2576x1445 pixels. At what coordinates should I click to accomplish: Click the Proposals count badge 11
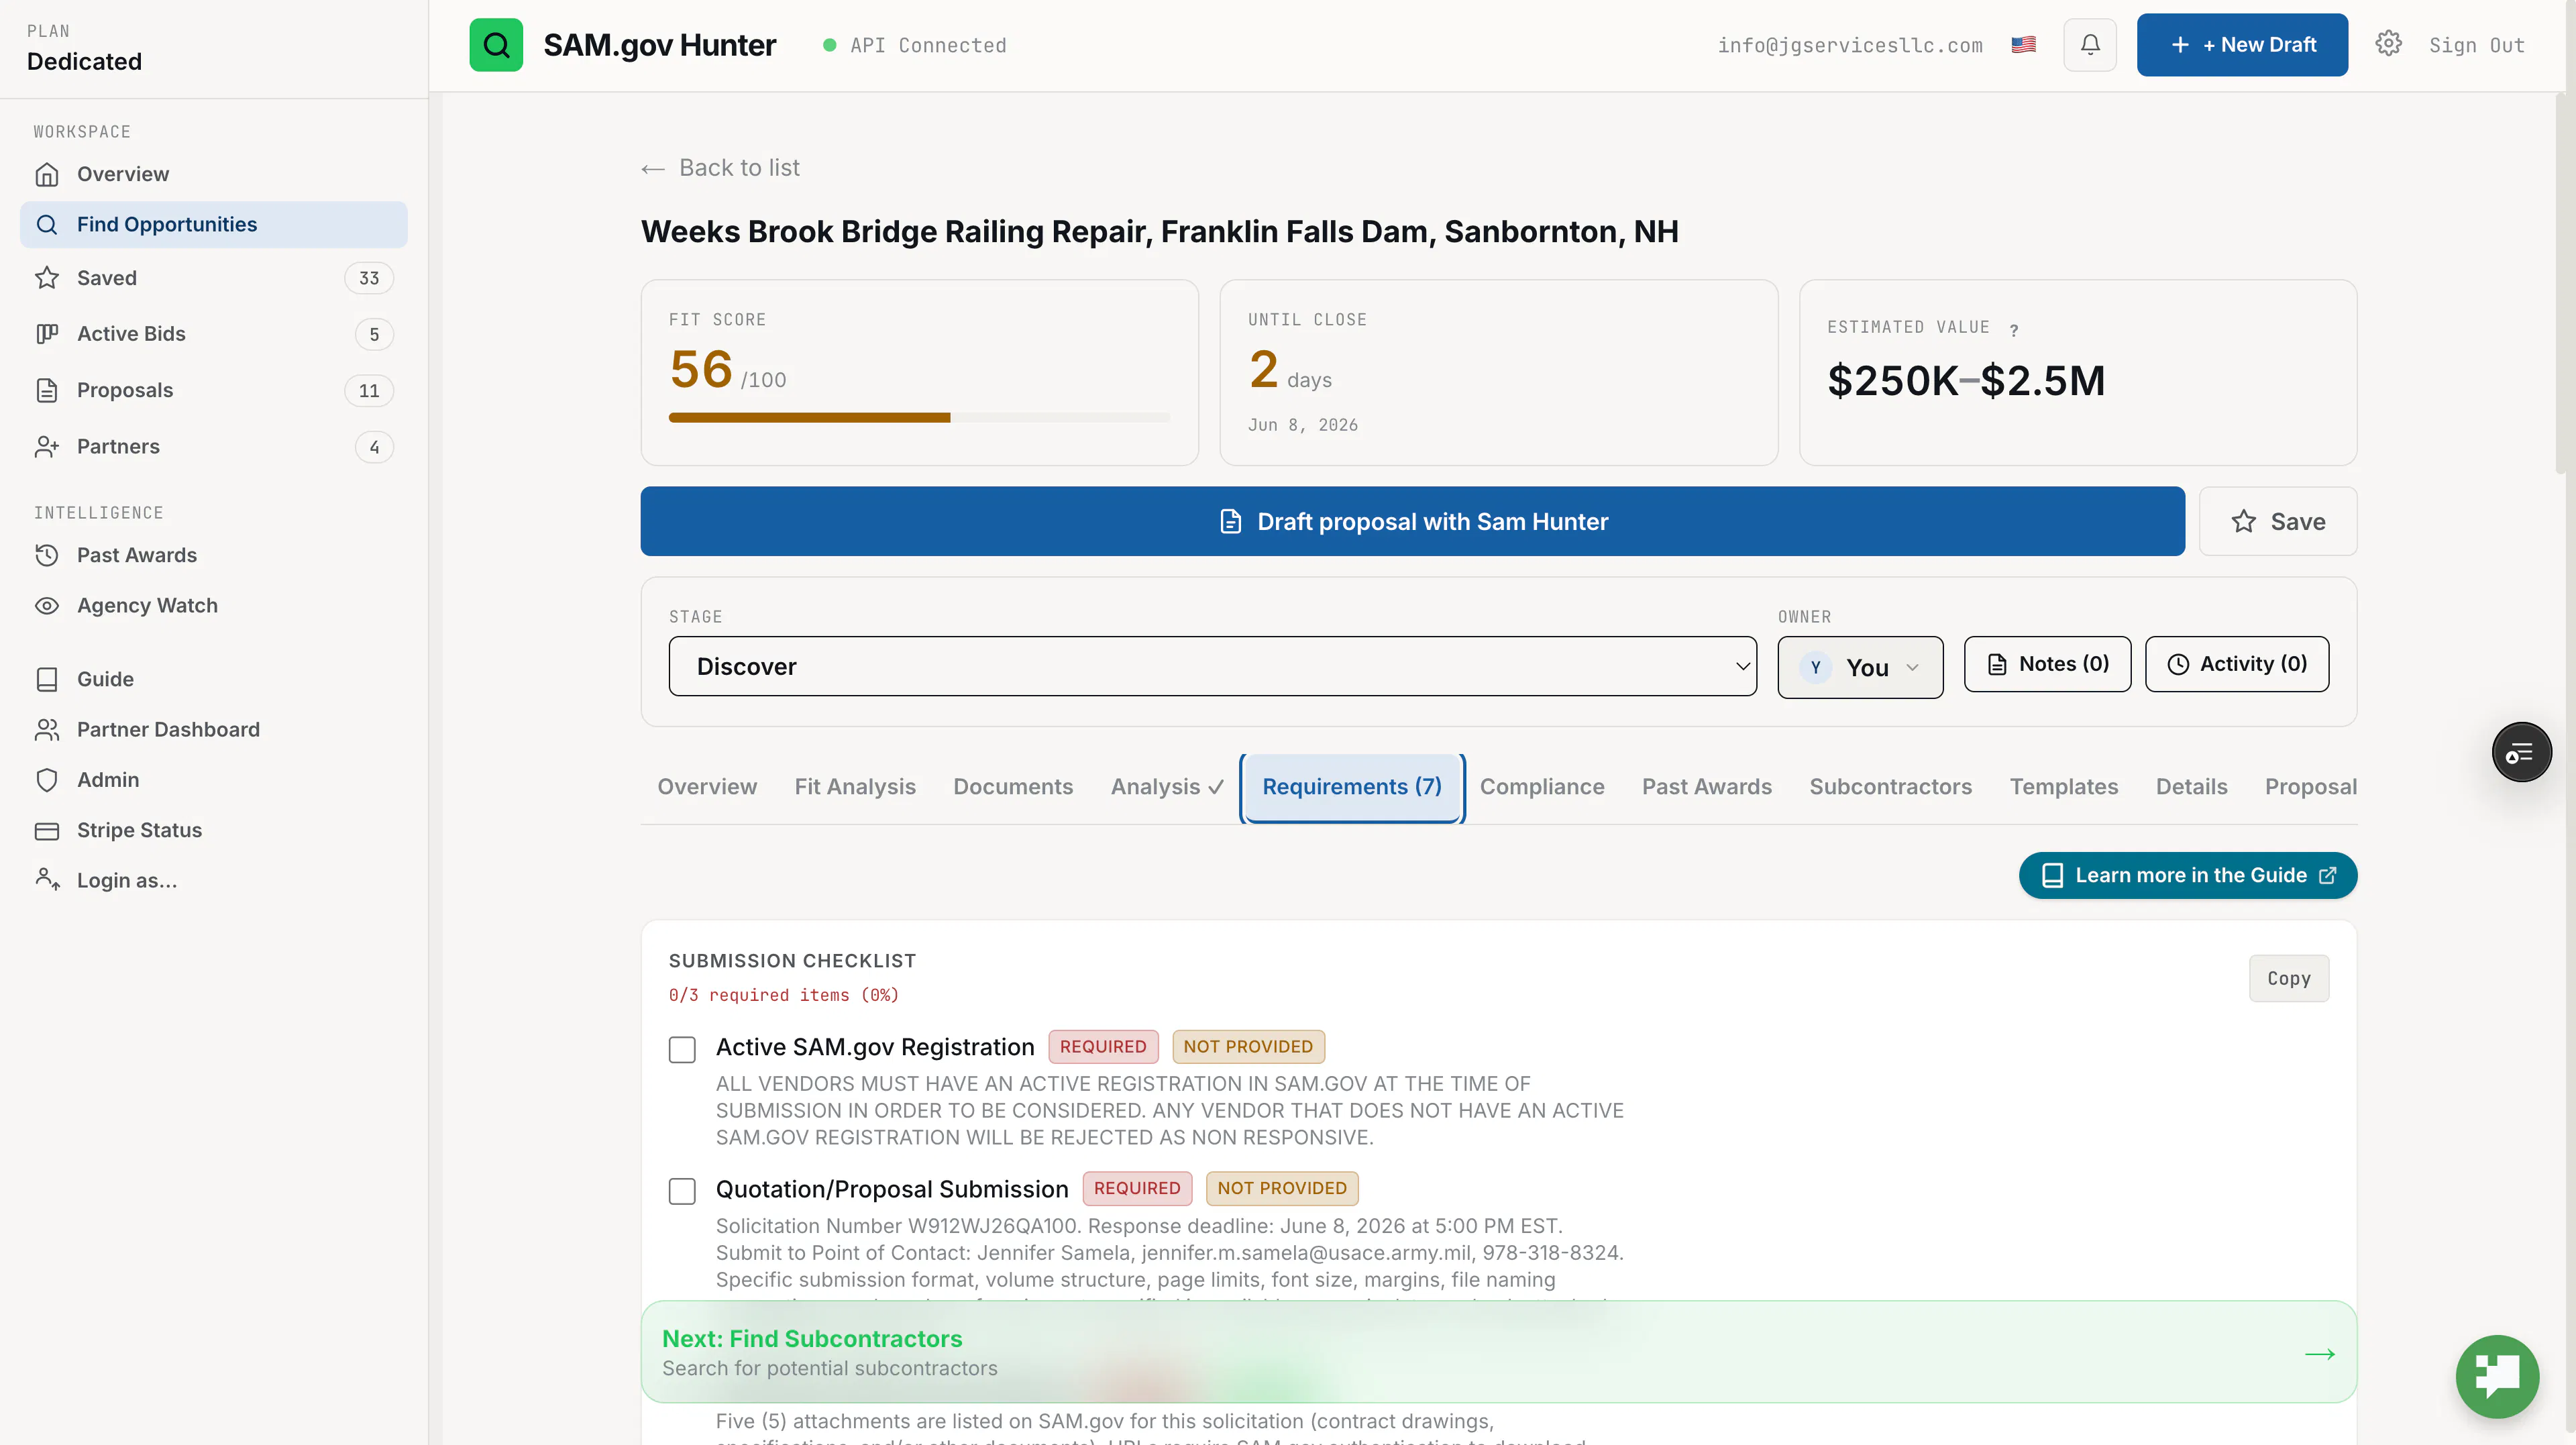369,390
